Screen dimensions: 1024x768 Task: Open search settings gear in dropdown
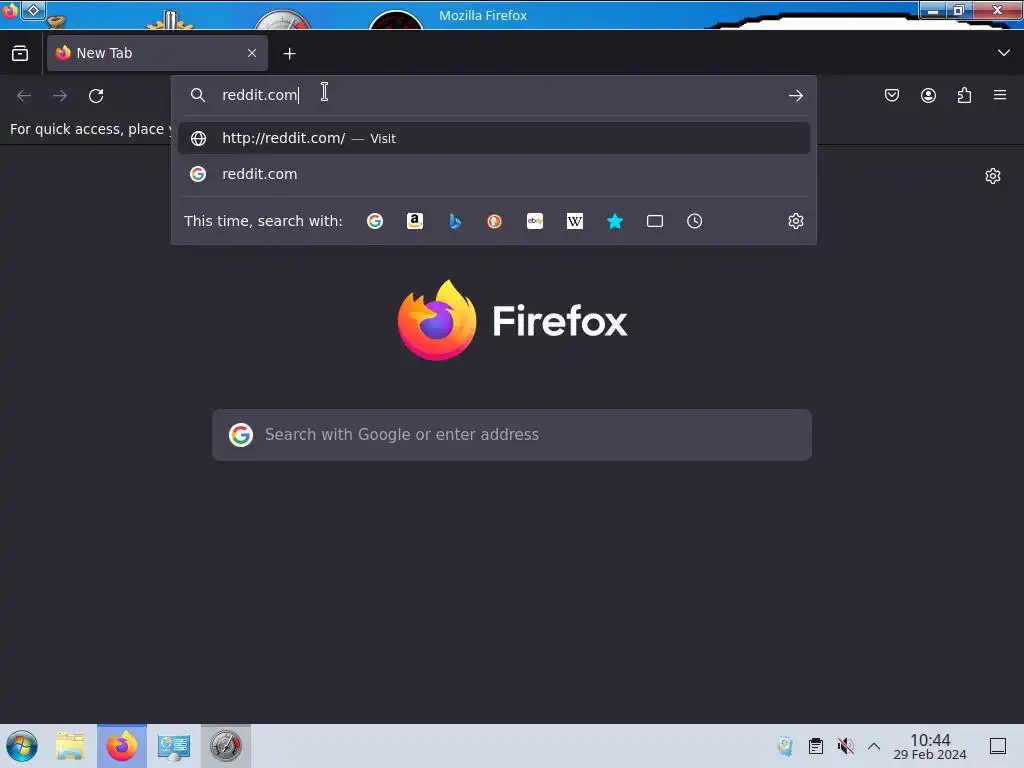pyautogui.click(x=795, y=221)
